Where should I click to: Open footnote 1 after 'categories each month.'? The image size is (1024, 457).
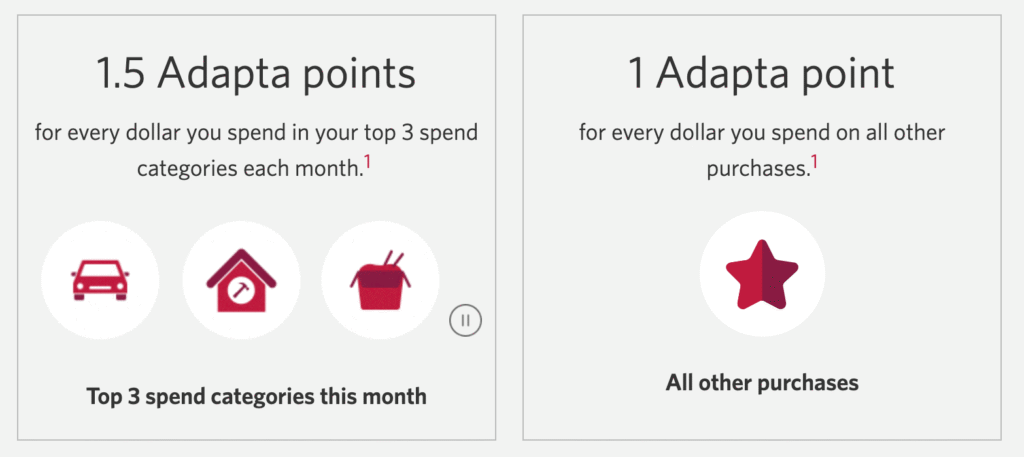coord(367,161)
